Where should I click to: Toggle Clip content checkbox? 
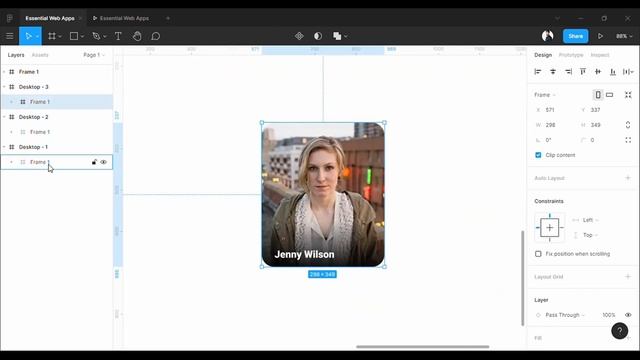click(538, 155)
